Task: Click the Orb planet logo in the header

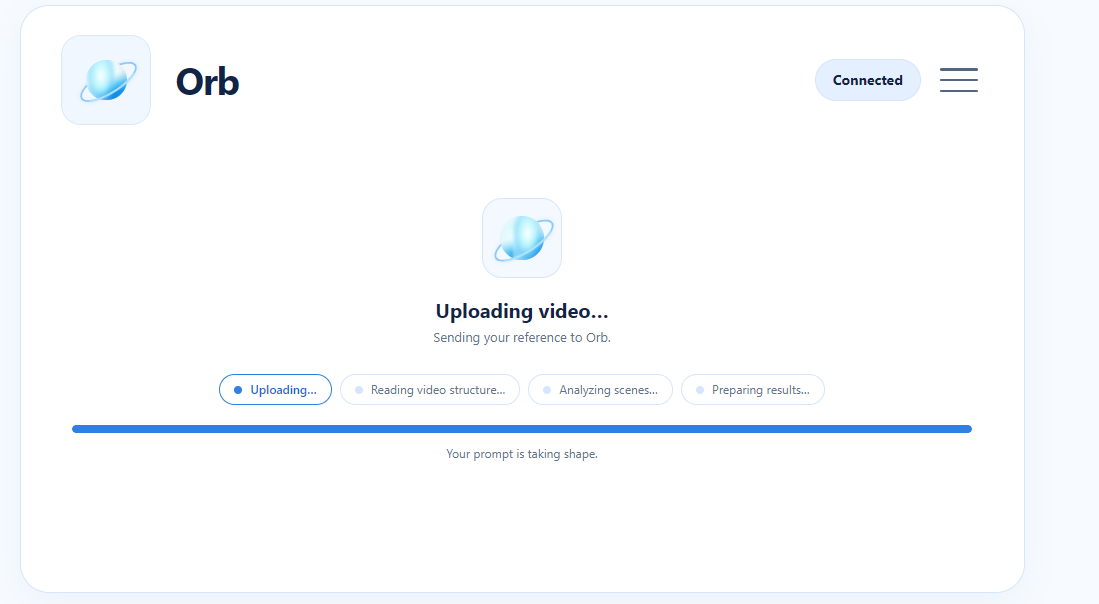Action: click(x=106, y=80)
